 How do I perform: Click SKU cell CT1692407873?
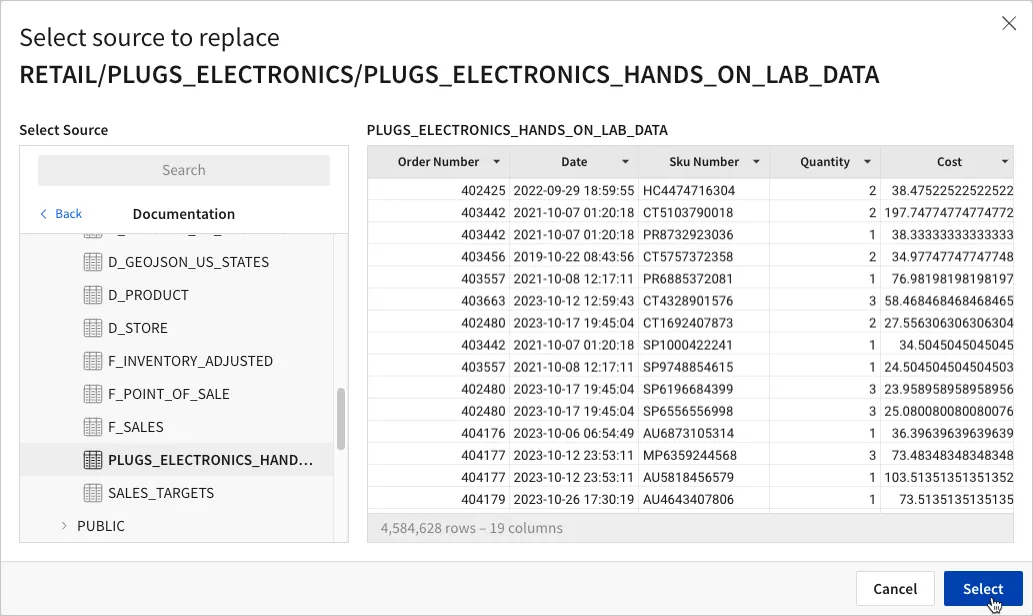pos(704,323)
